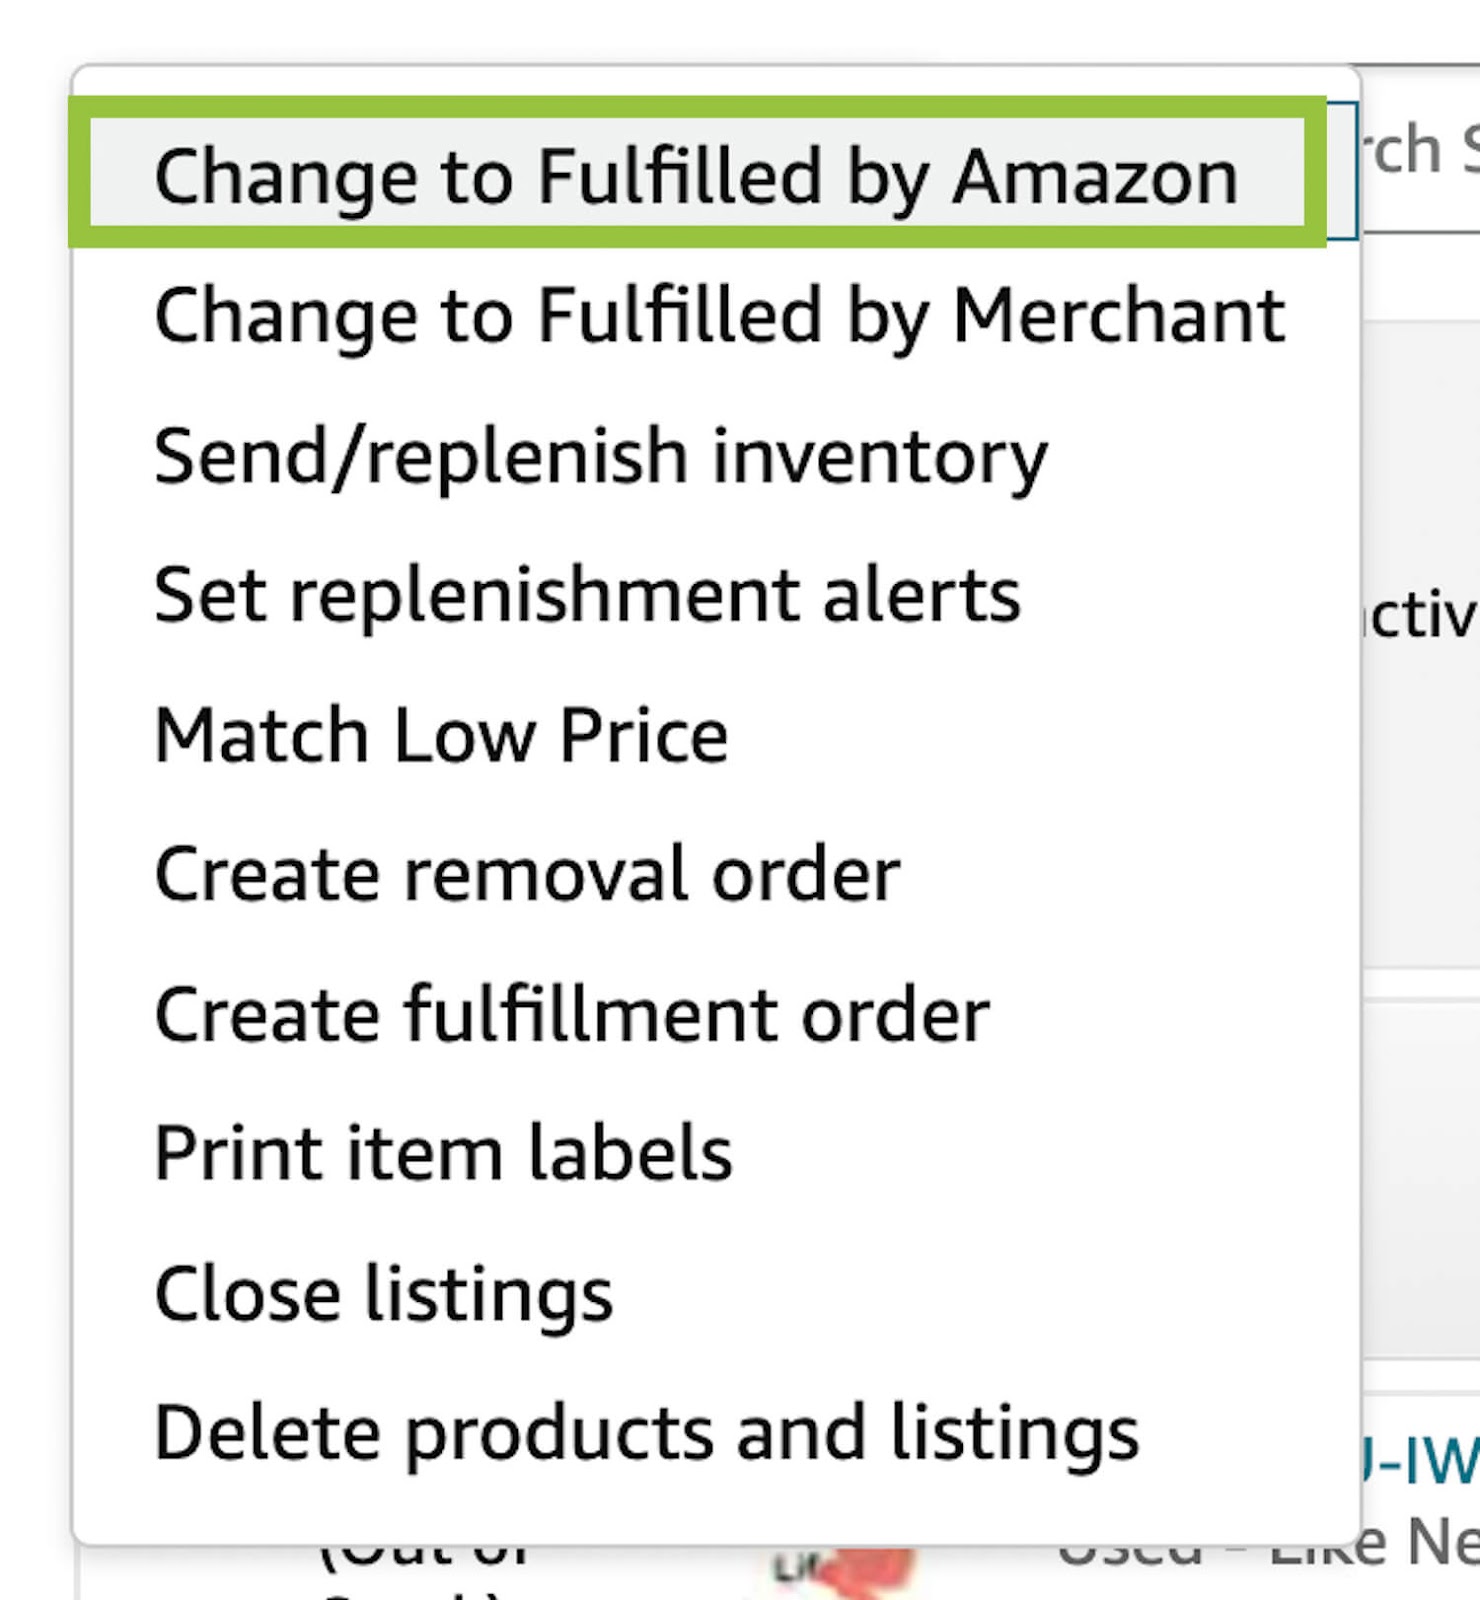The image size is (1480, 1600).
Task: Apply Match Low Price action
Action: click(x=441, y=735)
